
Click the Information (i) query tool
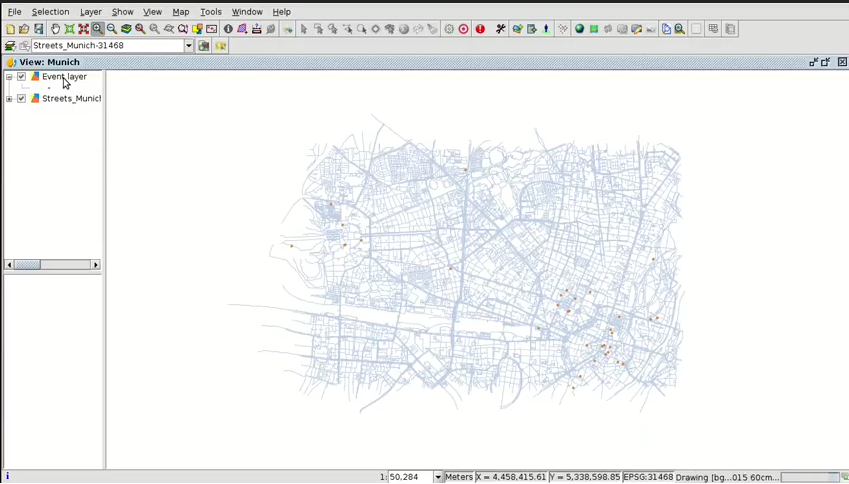point(228,29)
